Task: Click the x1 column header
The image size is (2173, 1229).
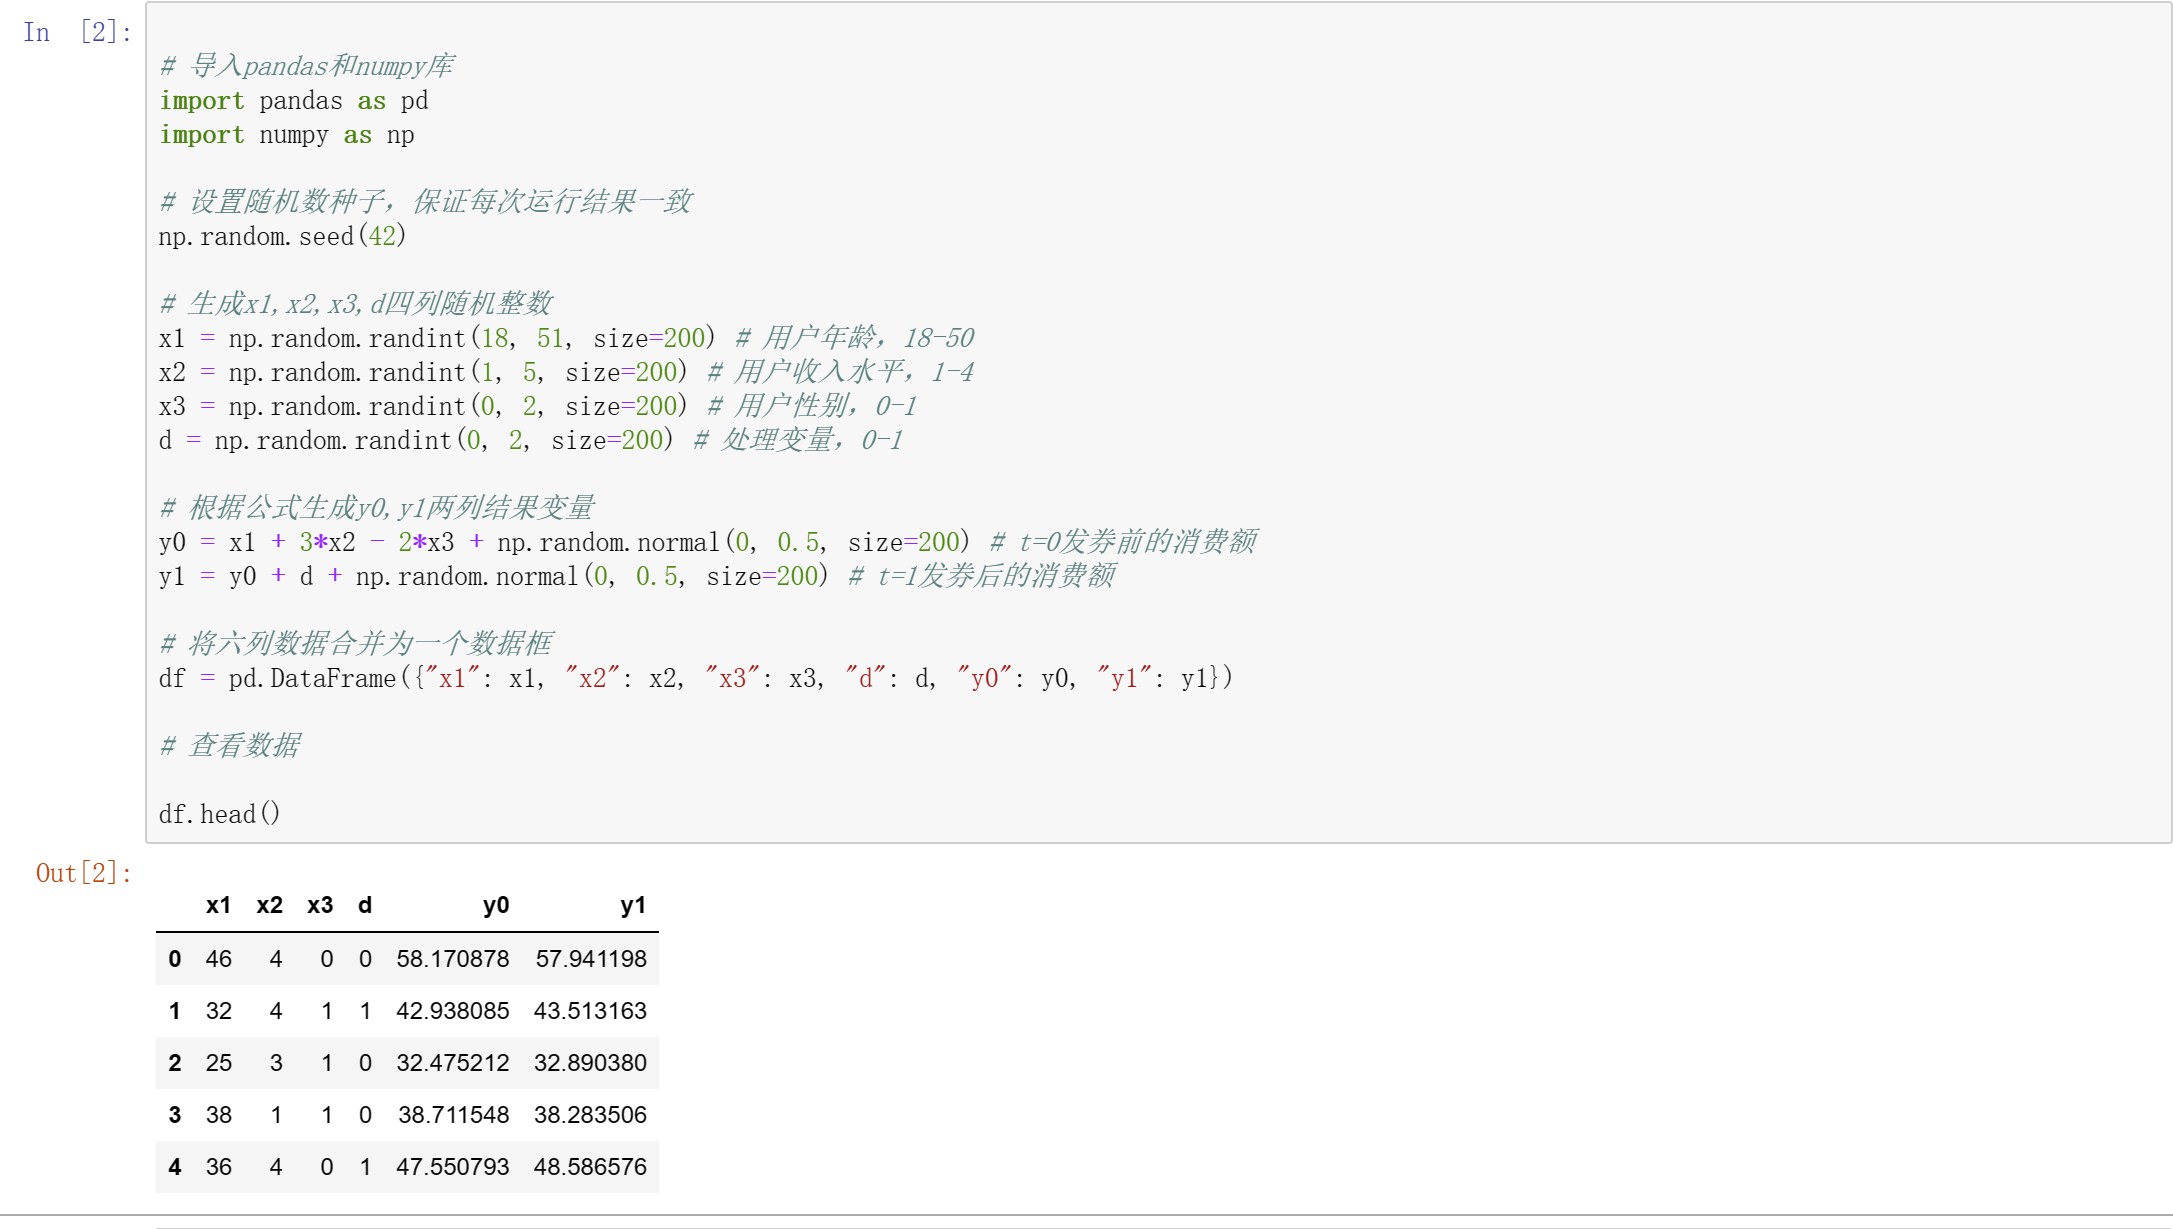Action: tap(218, 905)
